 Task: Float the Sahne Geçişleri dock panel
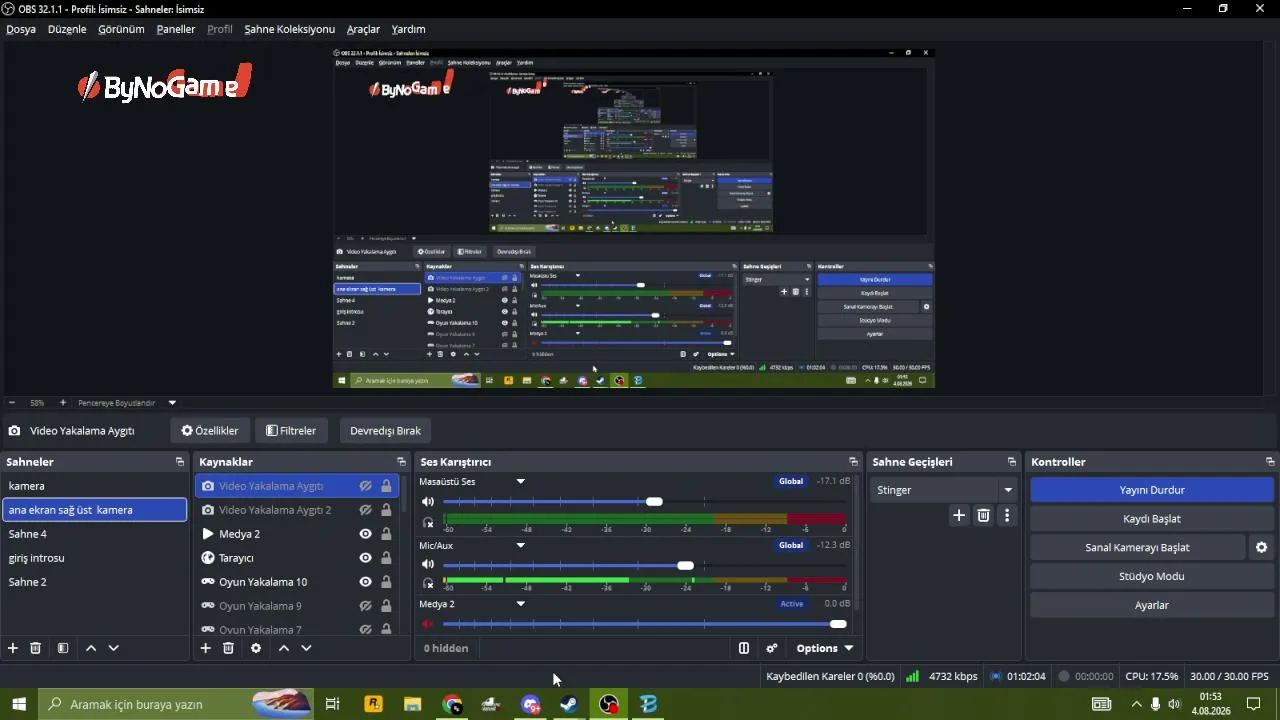click(1012, 462)
